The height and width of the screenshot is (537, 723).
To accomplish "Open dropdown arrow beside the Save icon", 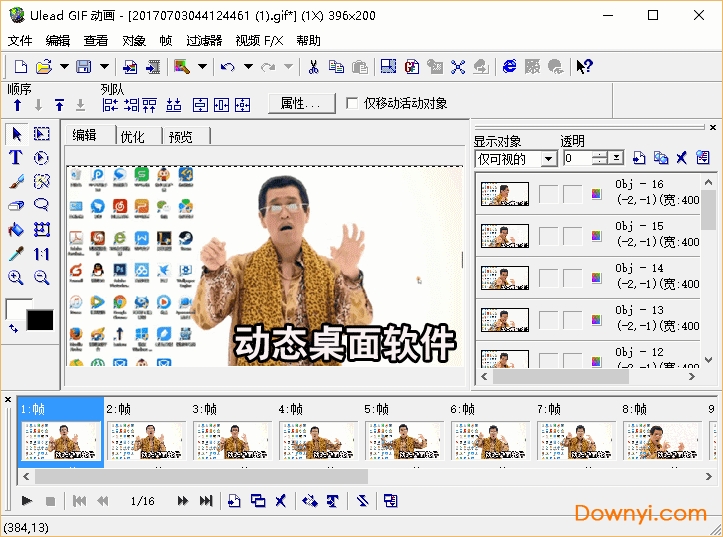I will click(x=105, y=67).
